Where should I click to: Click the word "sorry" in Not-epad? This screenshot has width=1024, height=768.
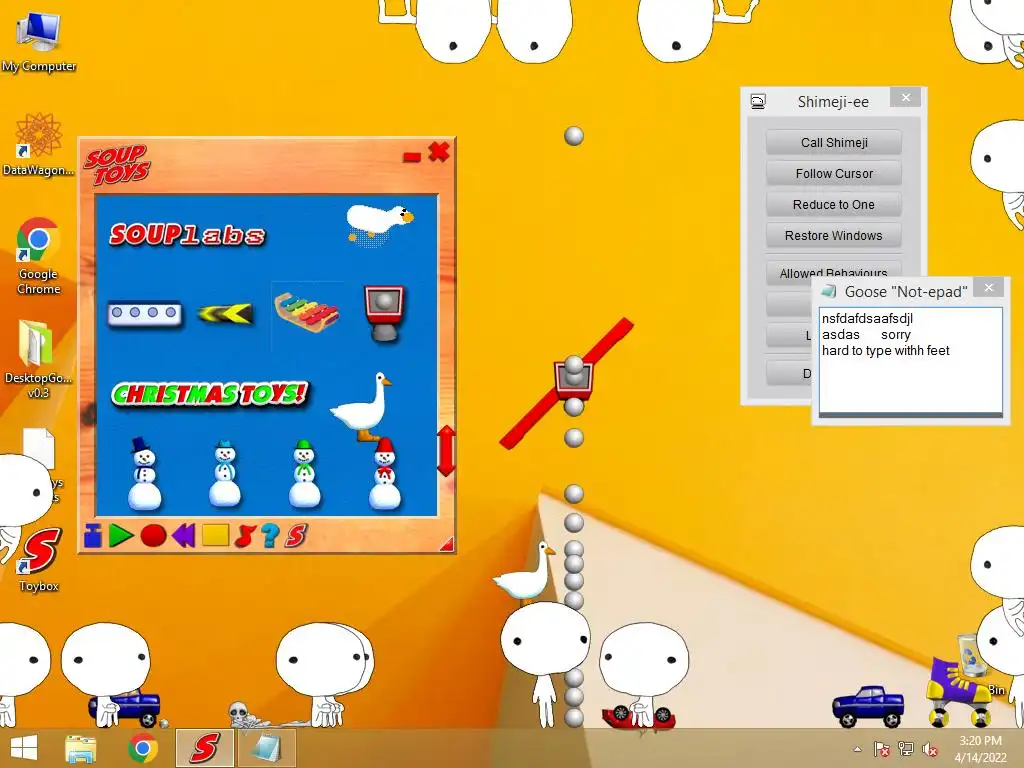click(x=895, y=335)
